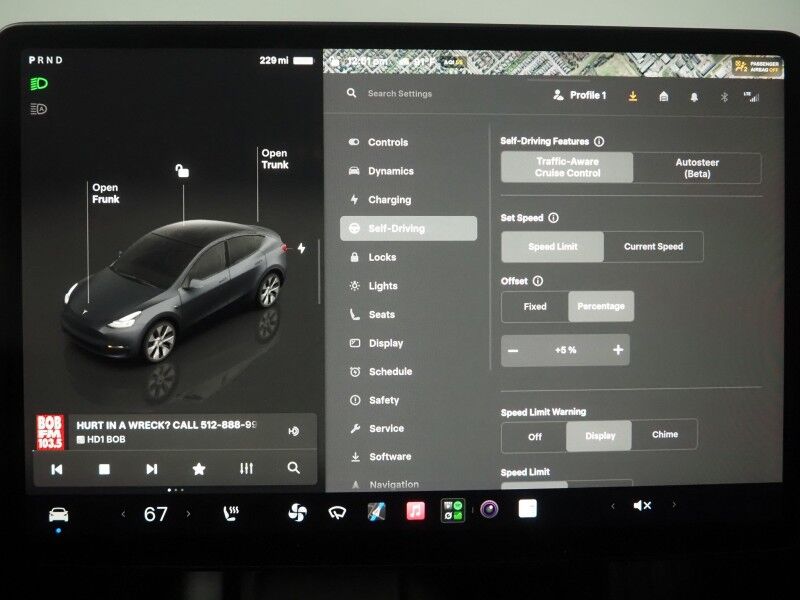Open the navigation app icon
800x600 pixels.
(377, 511)
